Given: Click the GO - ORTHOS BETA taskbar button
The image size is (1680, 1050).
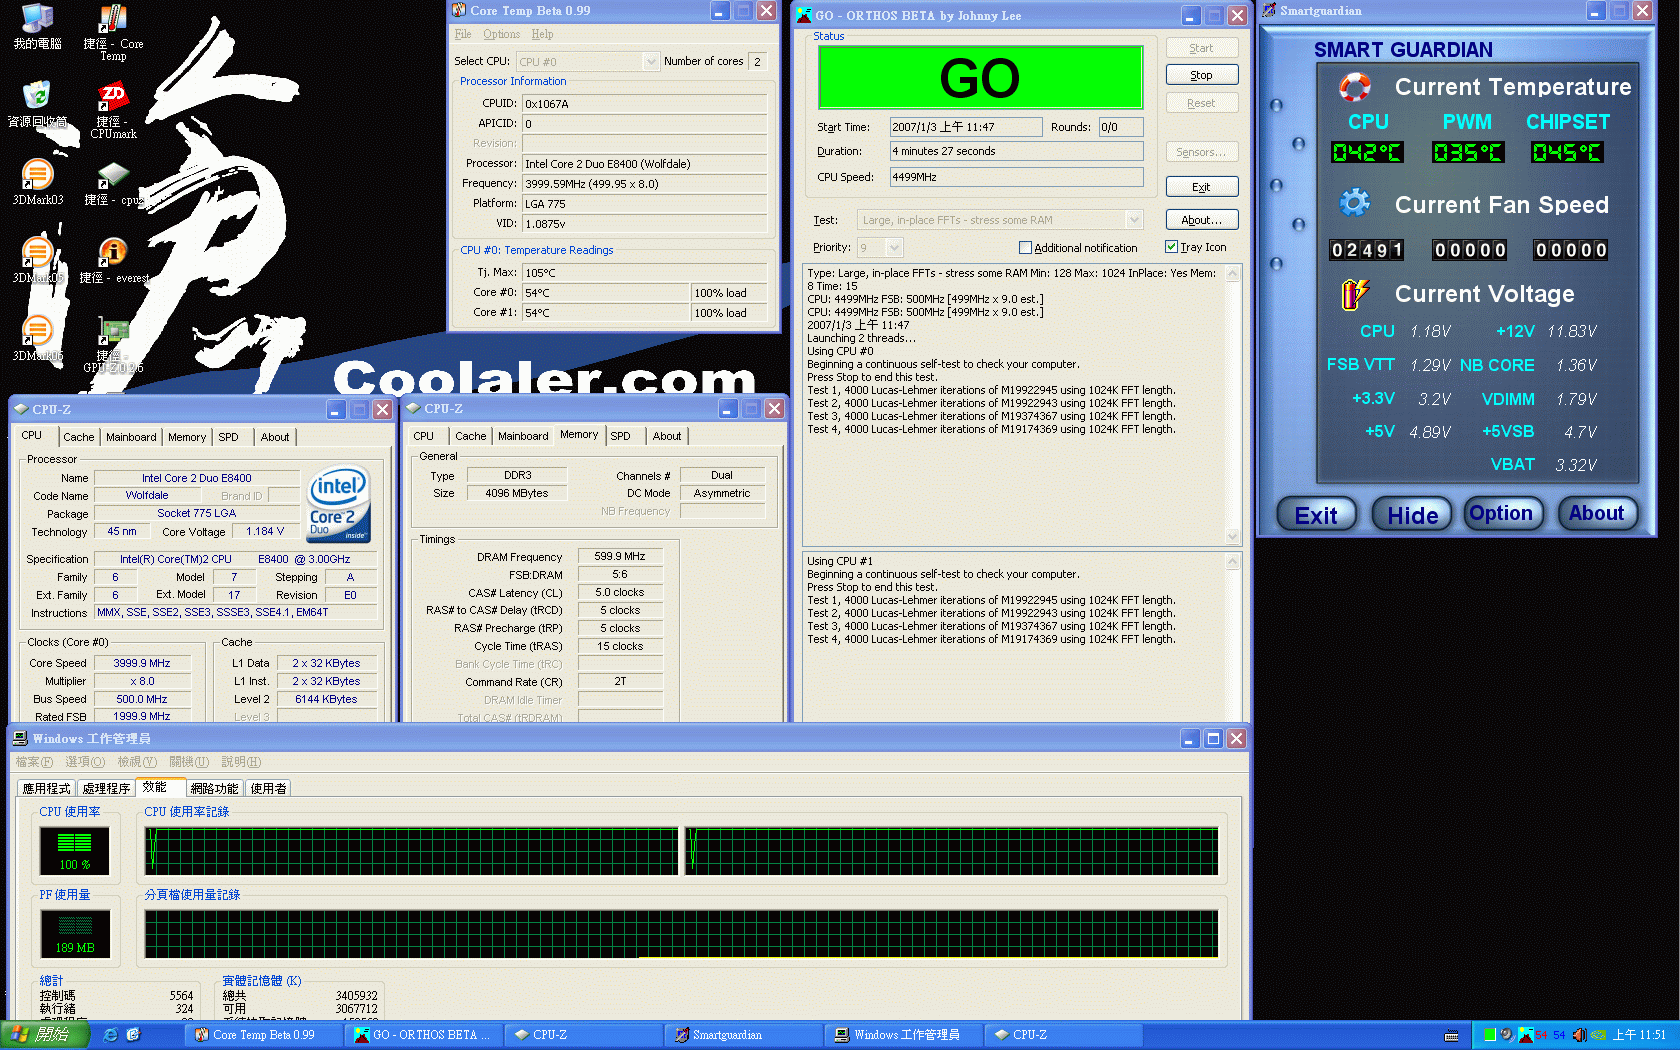Looking at the screenshot, I should (424, 1035).
